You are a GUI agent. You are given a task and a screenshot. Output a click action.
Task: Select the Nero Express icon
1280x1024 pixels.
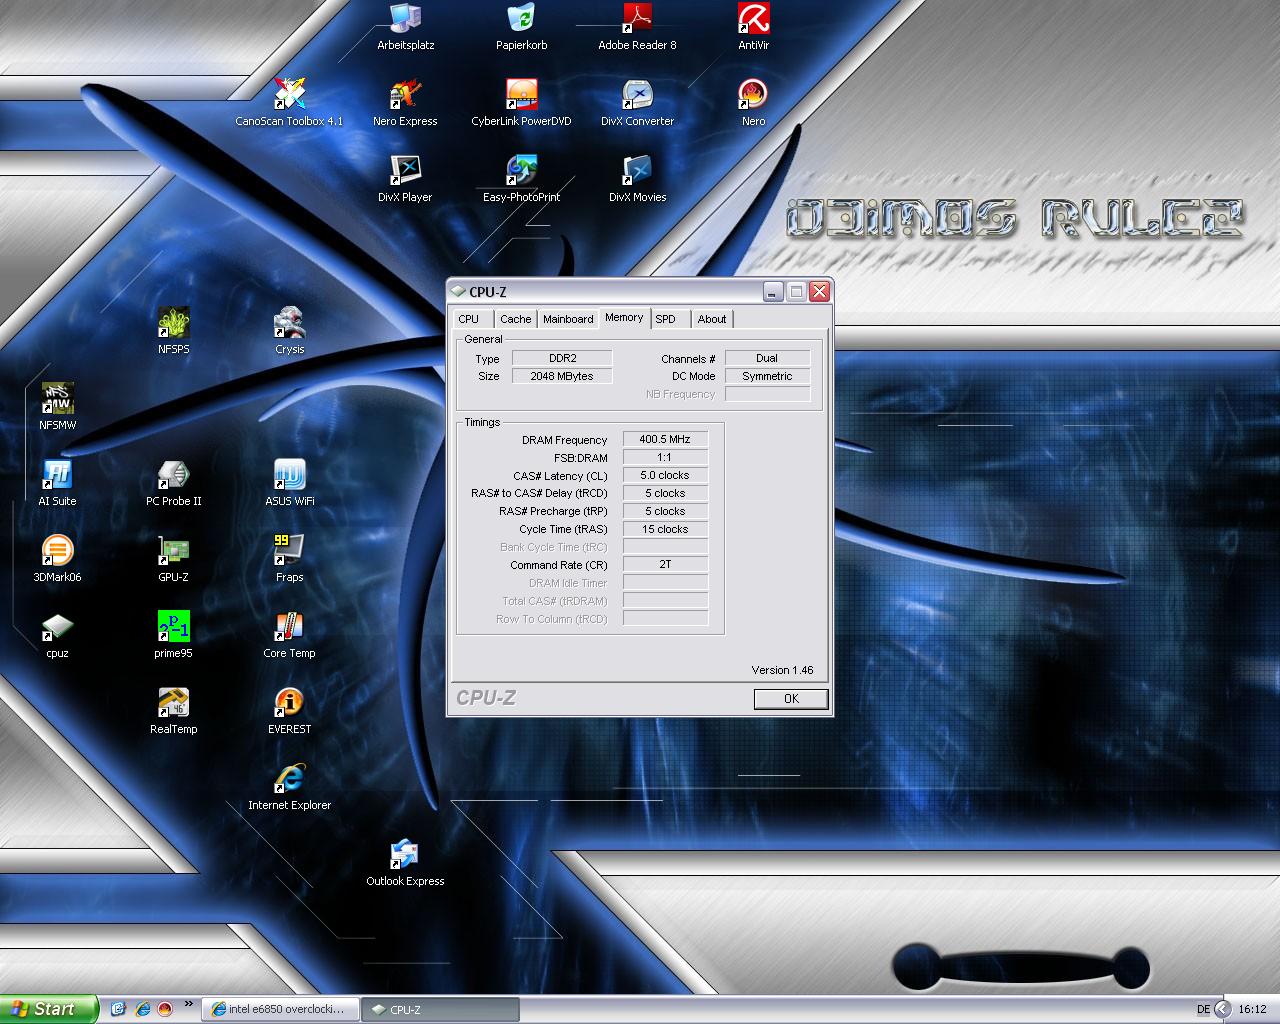(405, 102)
